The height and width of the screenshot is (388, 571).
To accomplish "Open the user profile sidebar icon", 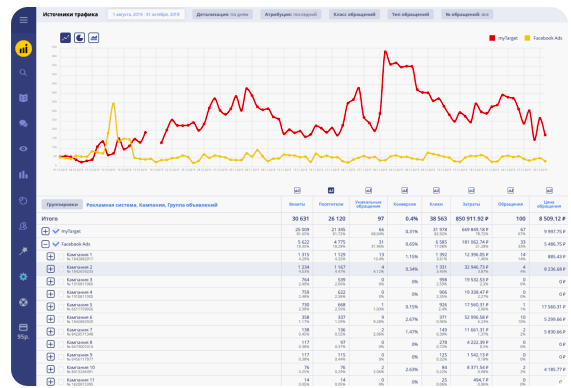I will point(23,226).
